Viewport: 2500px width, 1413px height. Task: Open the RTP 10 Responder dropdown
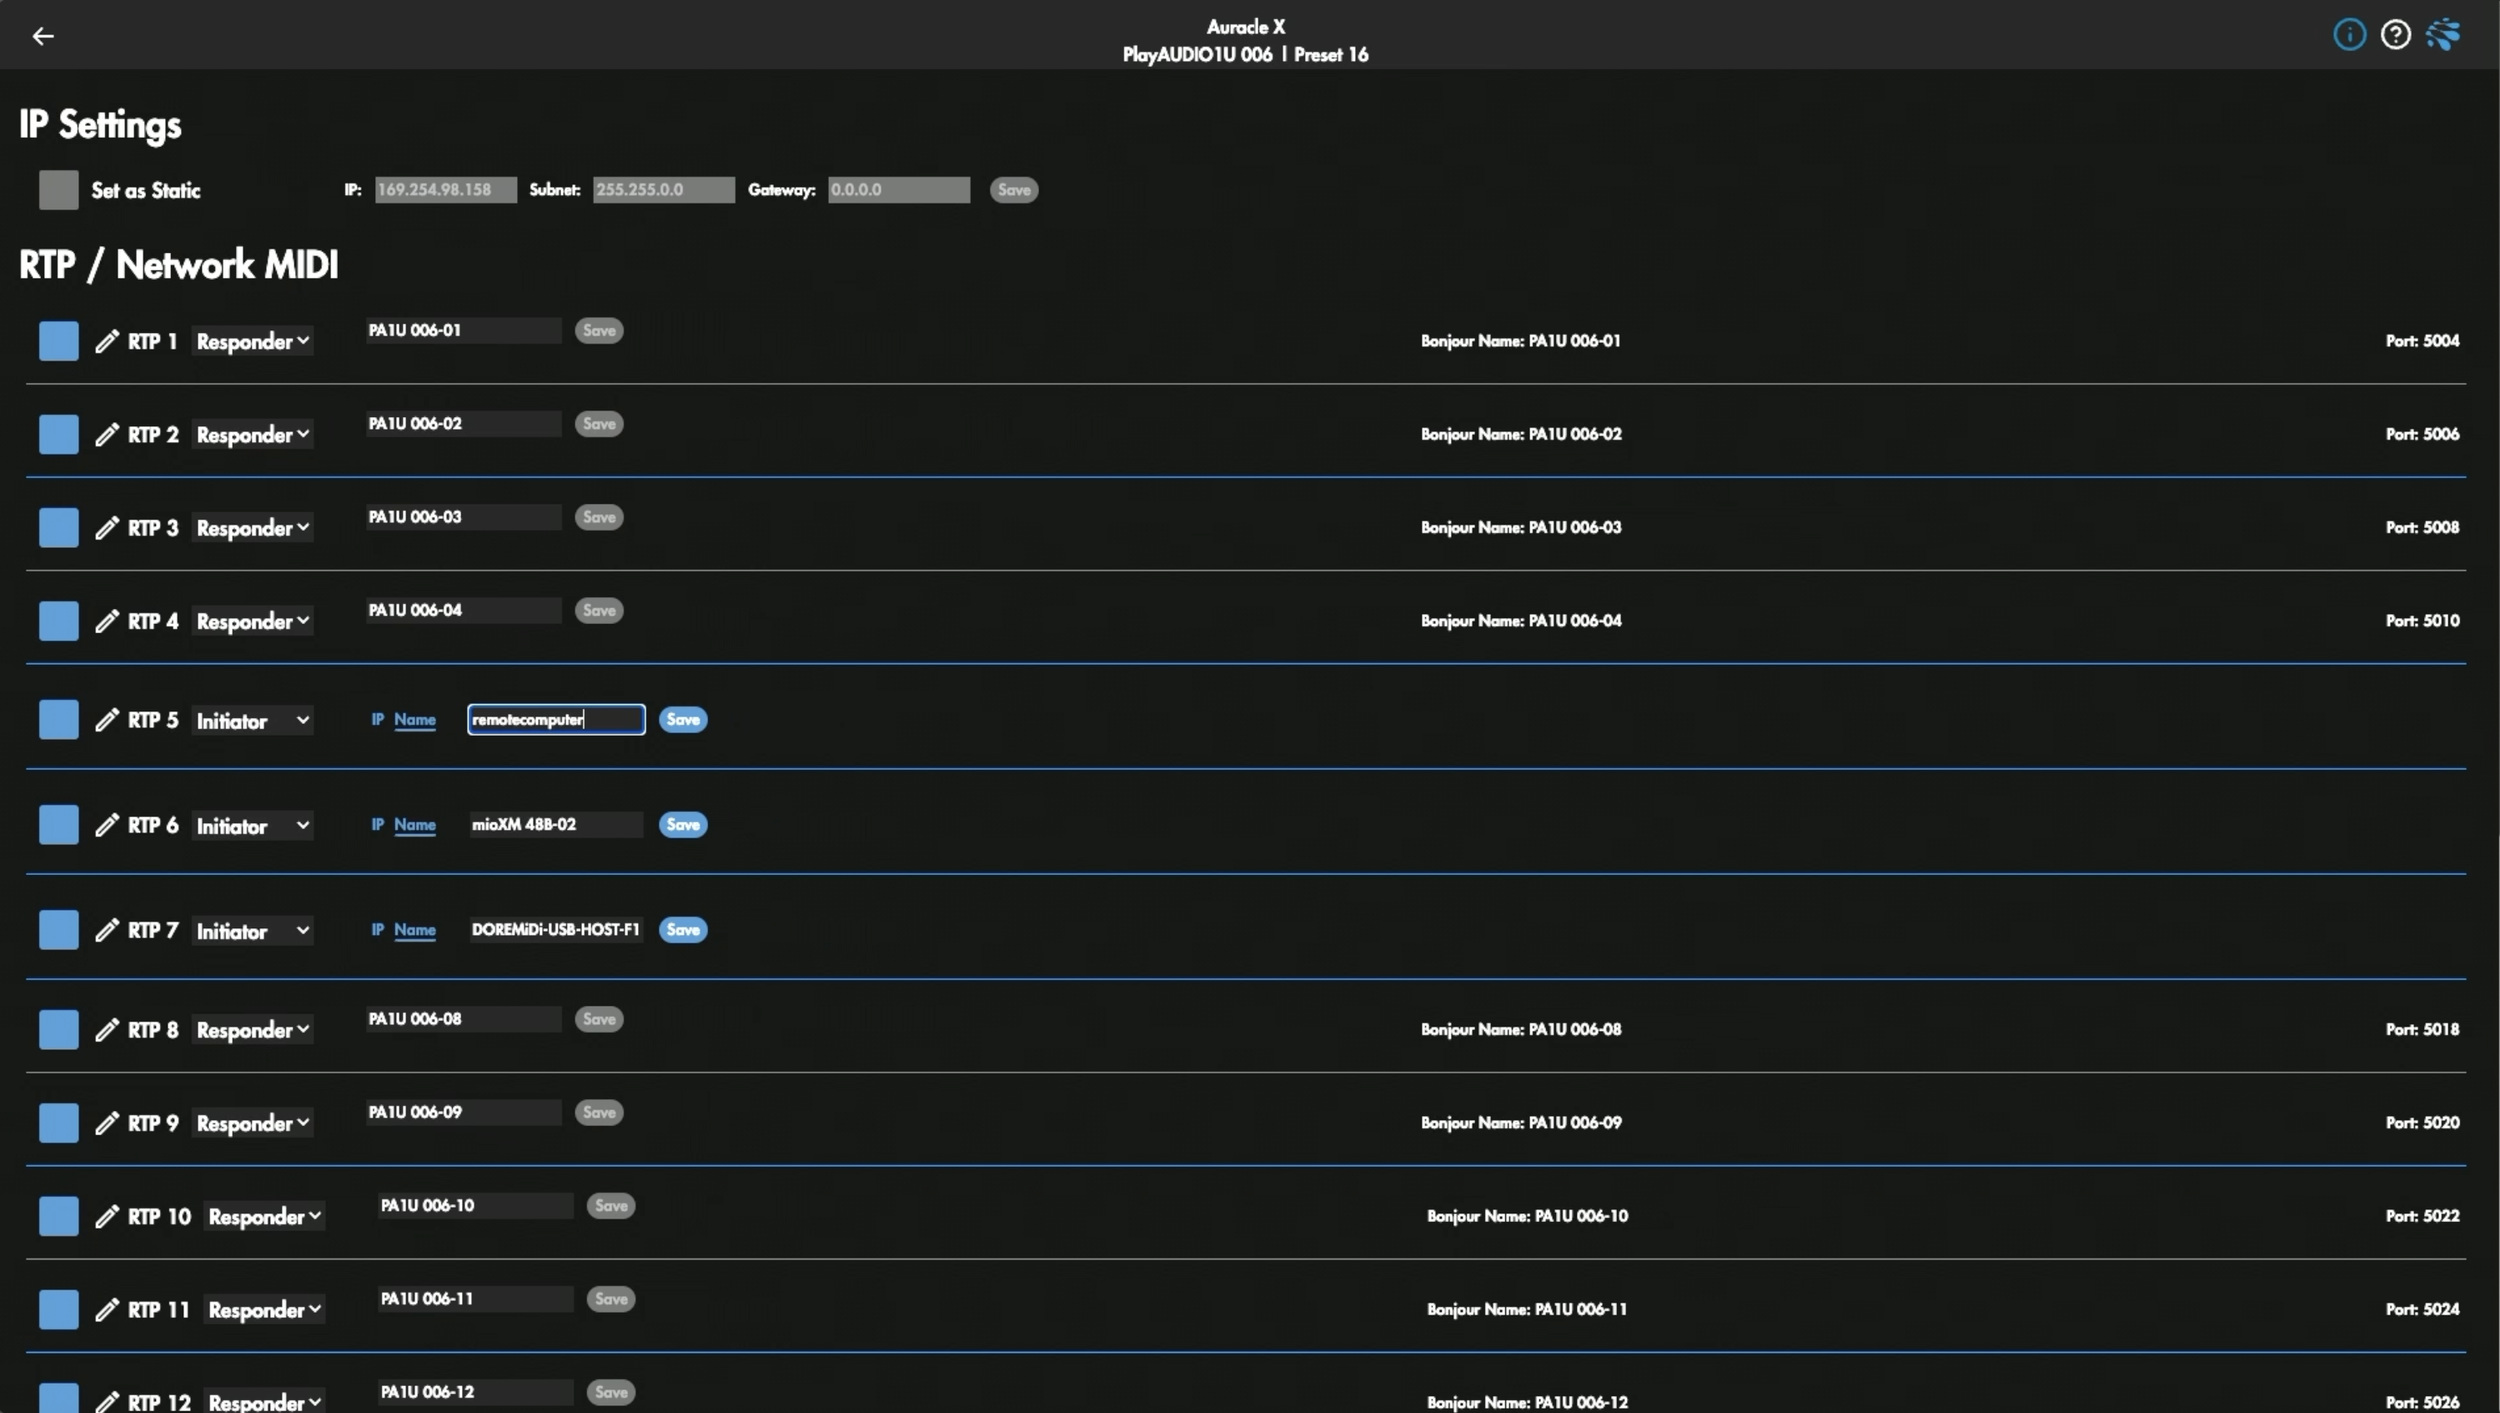[x=265, y=1217]
